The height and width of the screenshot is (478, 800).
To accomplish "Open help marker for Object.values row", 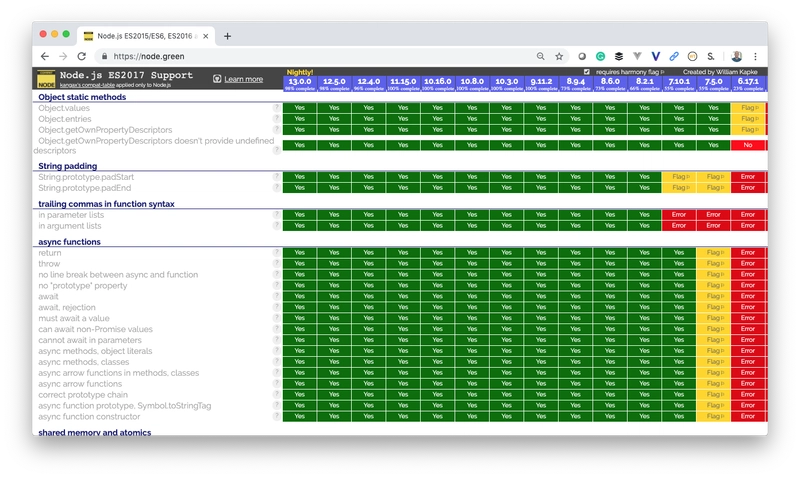I will 276,106.
